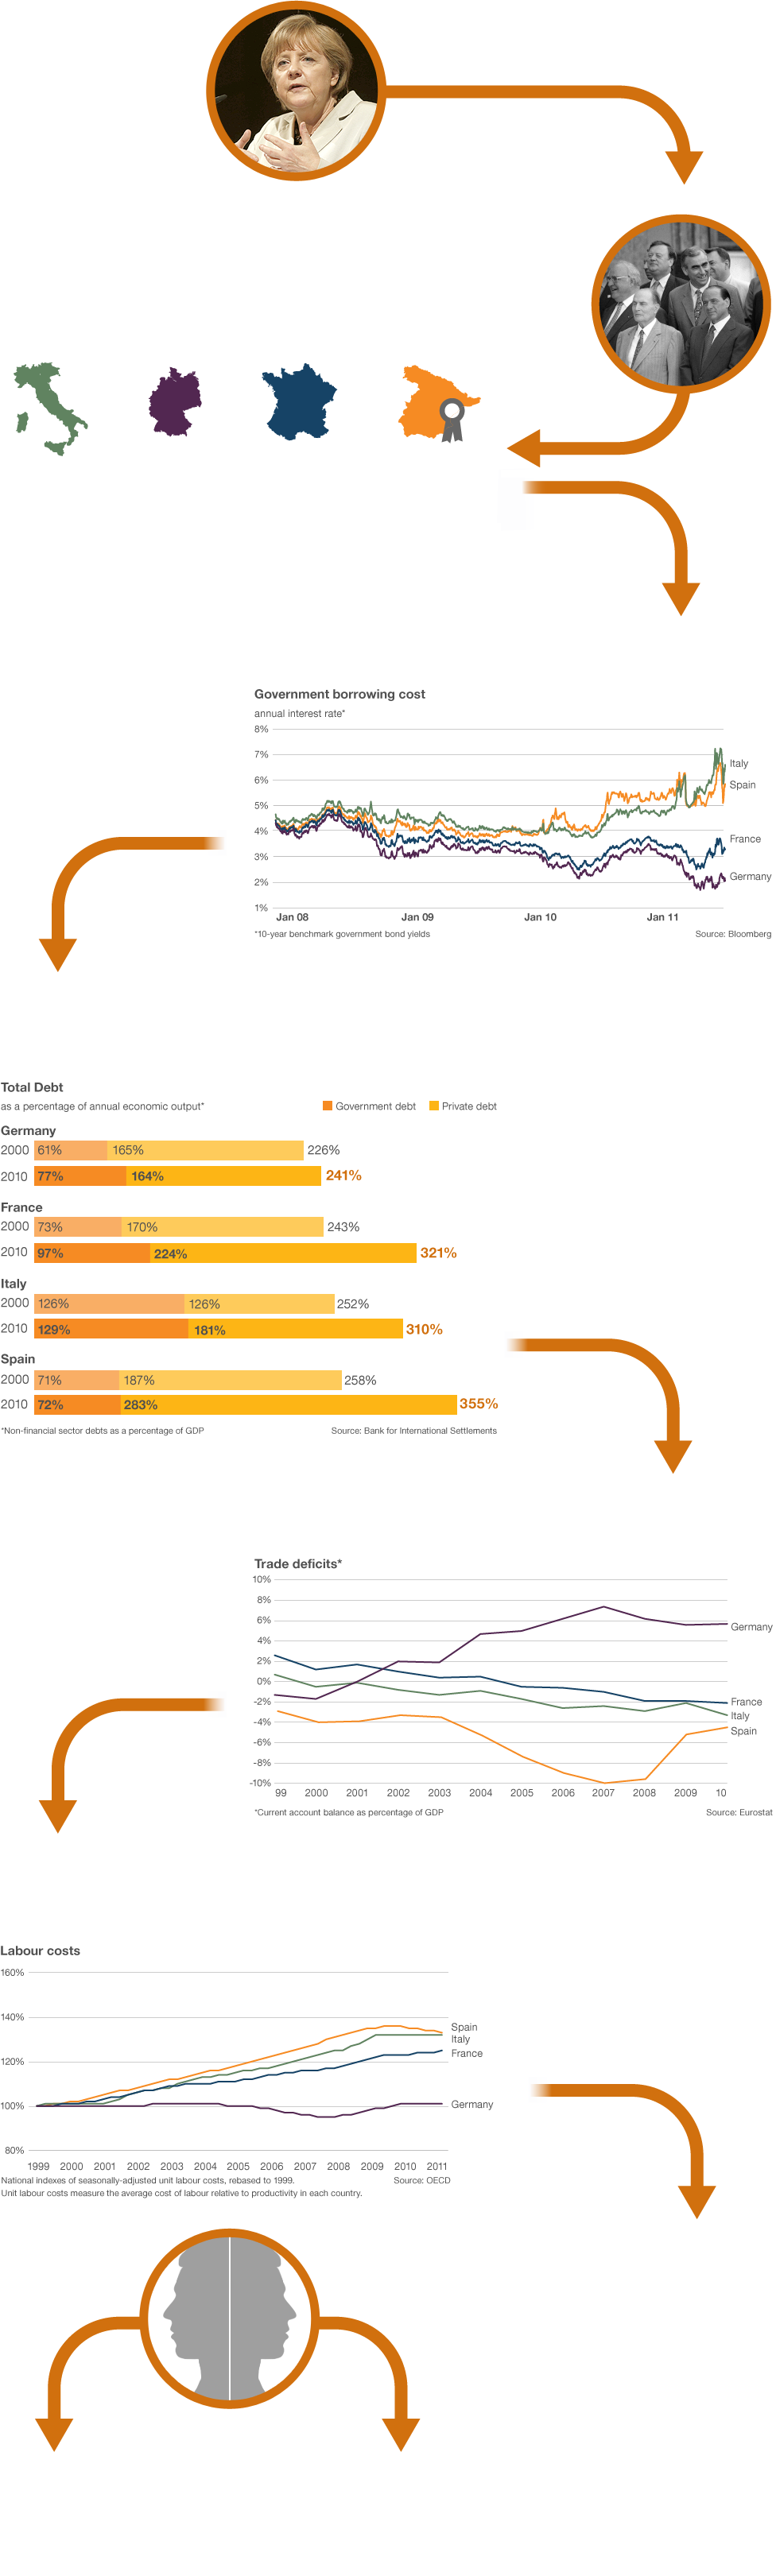Click the Source: Bloomberg credit text

733,934
